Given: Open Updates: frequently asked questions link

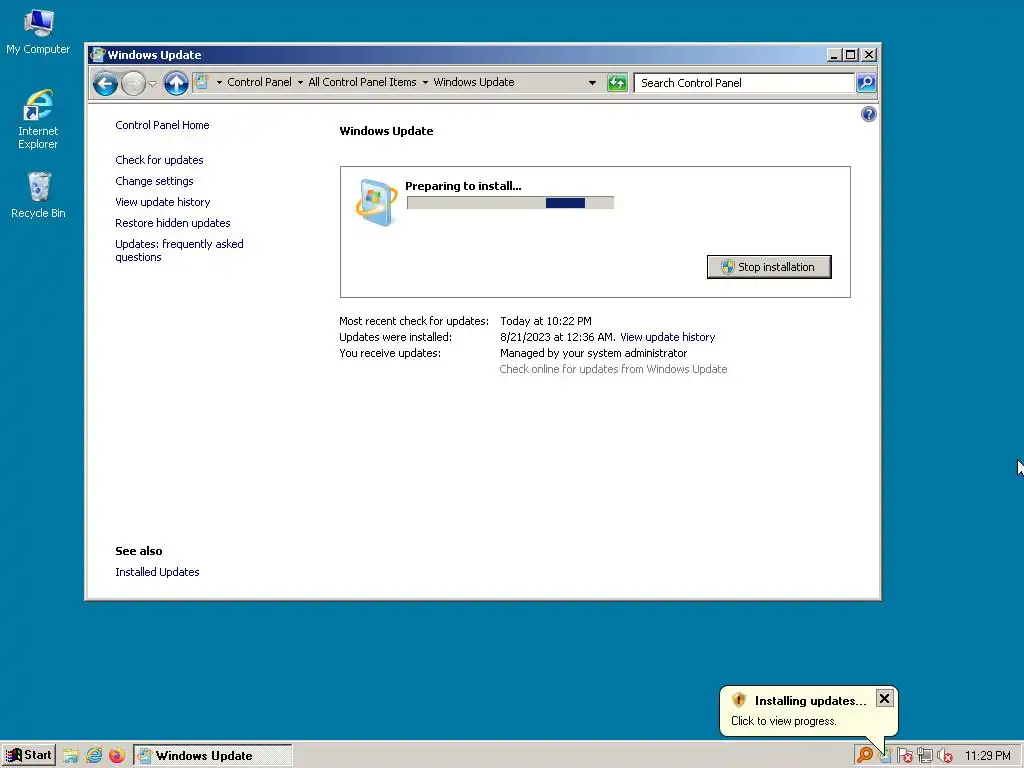Looking at the screenshot, I should tap(179, 250).
